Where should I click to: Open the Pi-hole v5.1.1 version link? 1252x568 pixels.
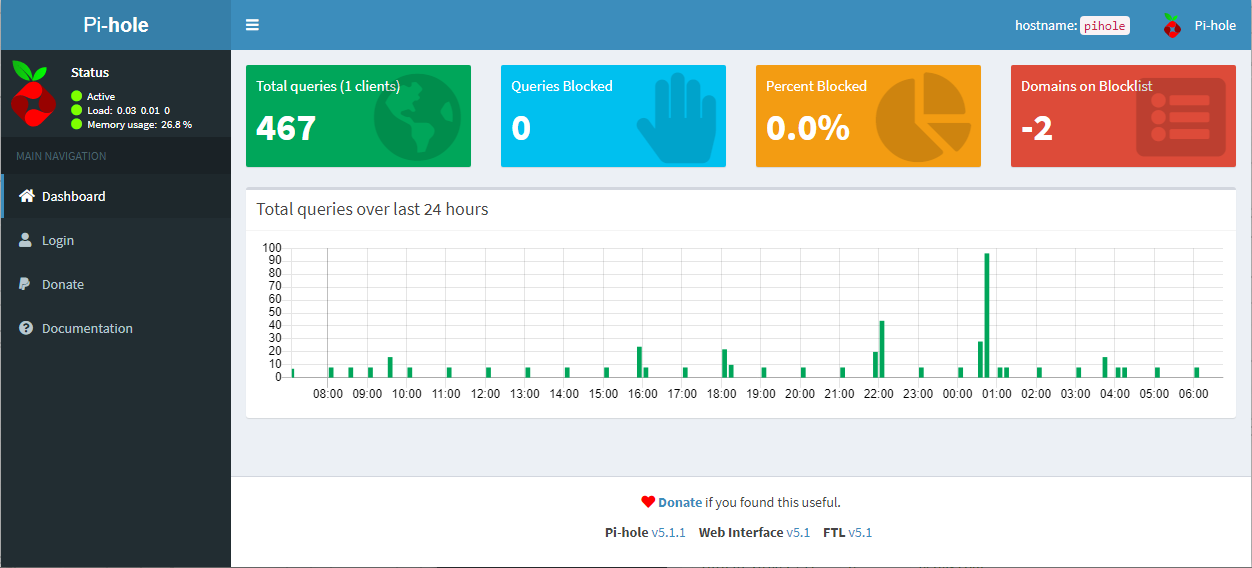tap(668, 532)
